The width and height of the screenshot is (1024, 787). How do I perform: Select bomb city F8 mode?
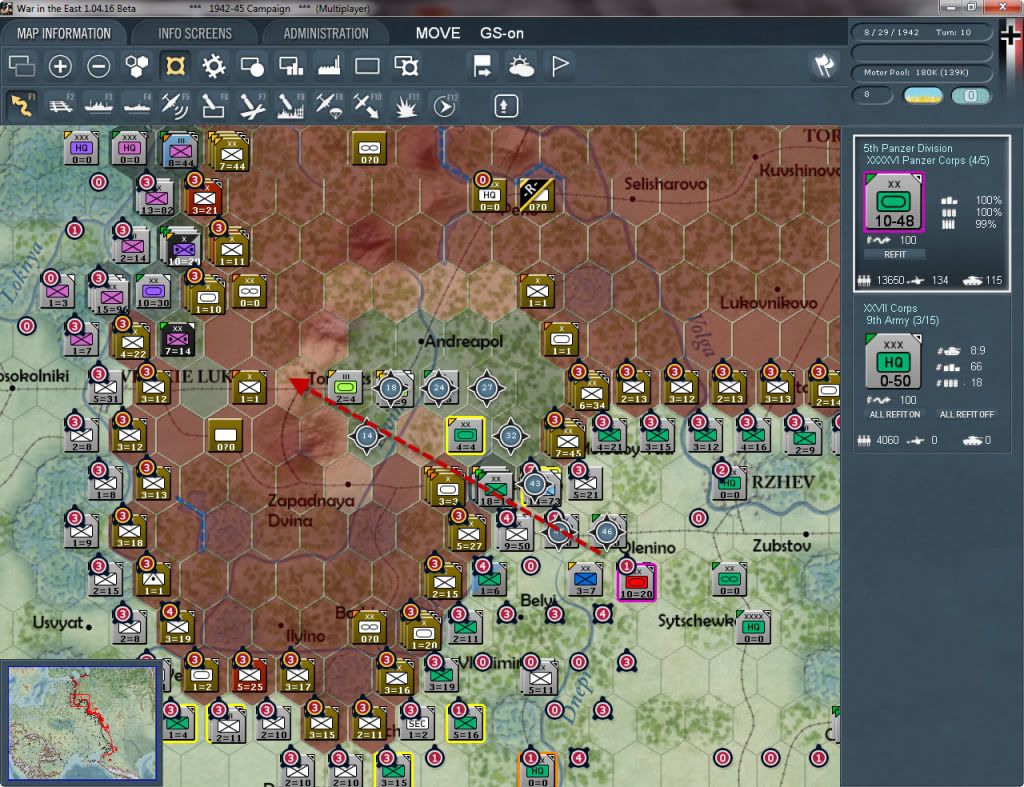coord(291,105)
